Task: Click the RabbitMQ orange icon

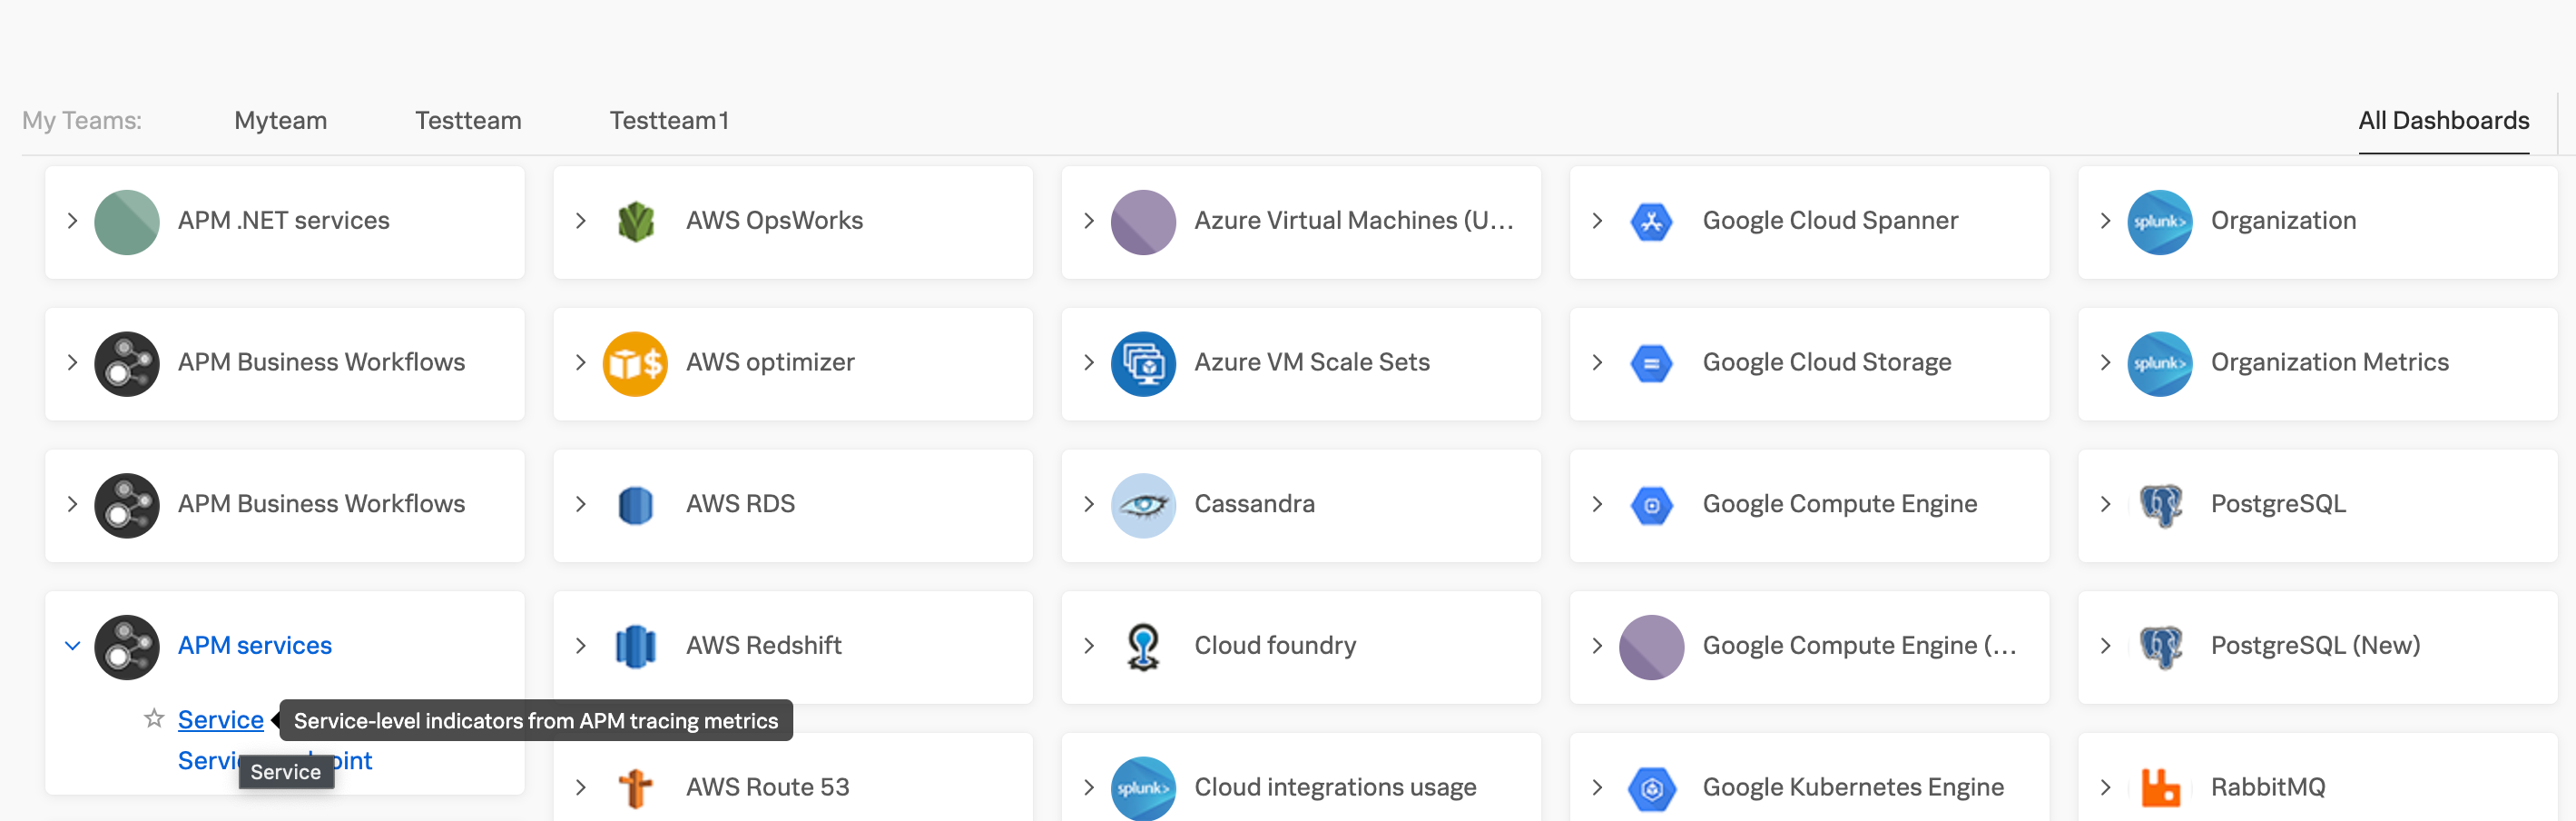Action: pyautogui.click(x=2160, y=788)
